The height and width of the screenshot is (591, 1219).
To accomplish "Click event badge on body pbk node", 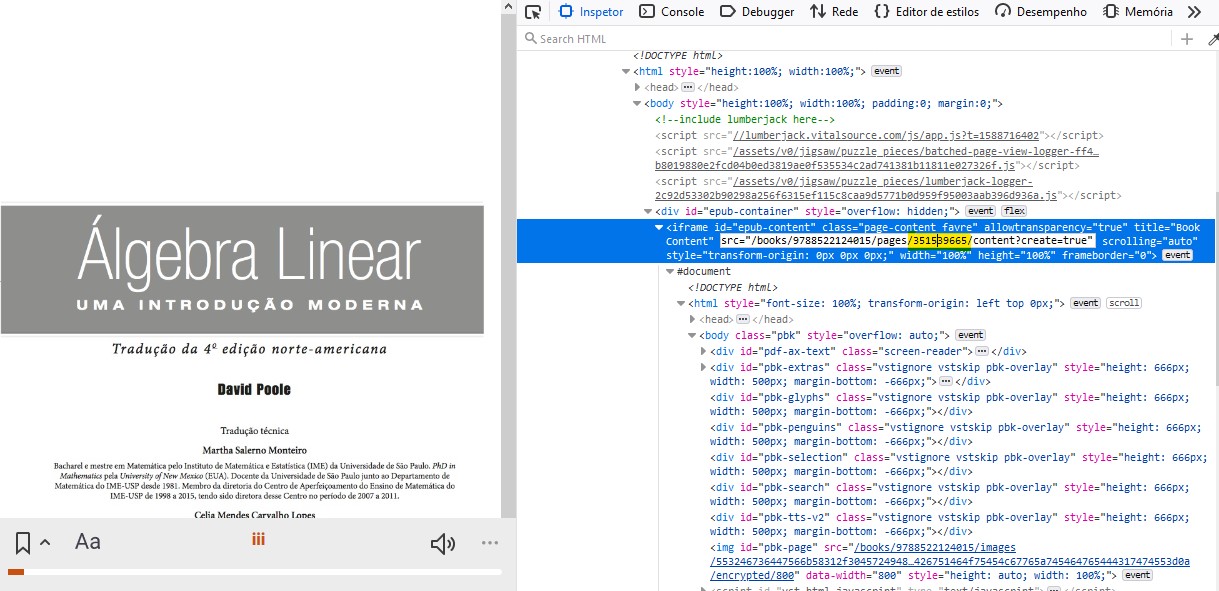I will pyautogui.click(x=970, y=335).
